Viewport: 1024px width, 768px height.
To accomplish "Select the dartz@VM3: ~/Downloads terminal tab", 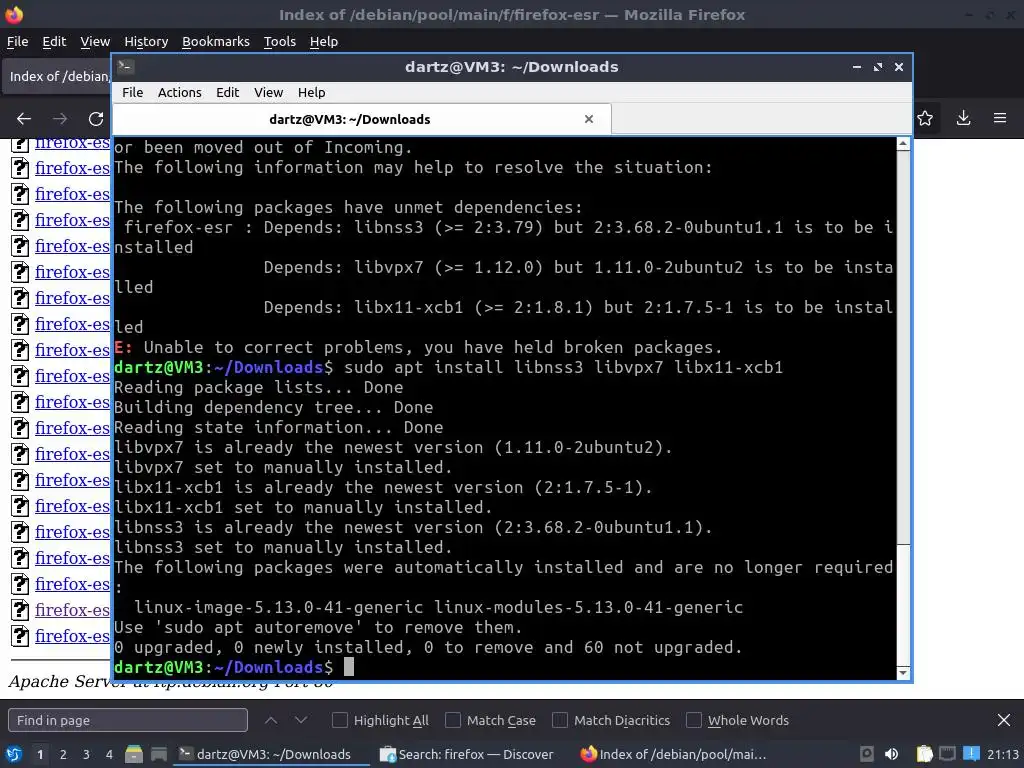I will [362, 119].
